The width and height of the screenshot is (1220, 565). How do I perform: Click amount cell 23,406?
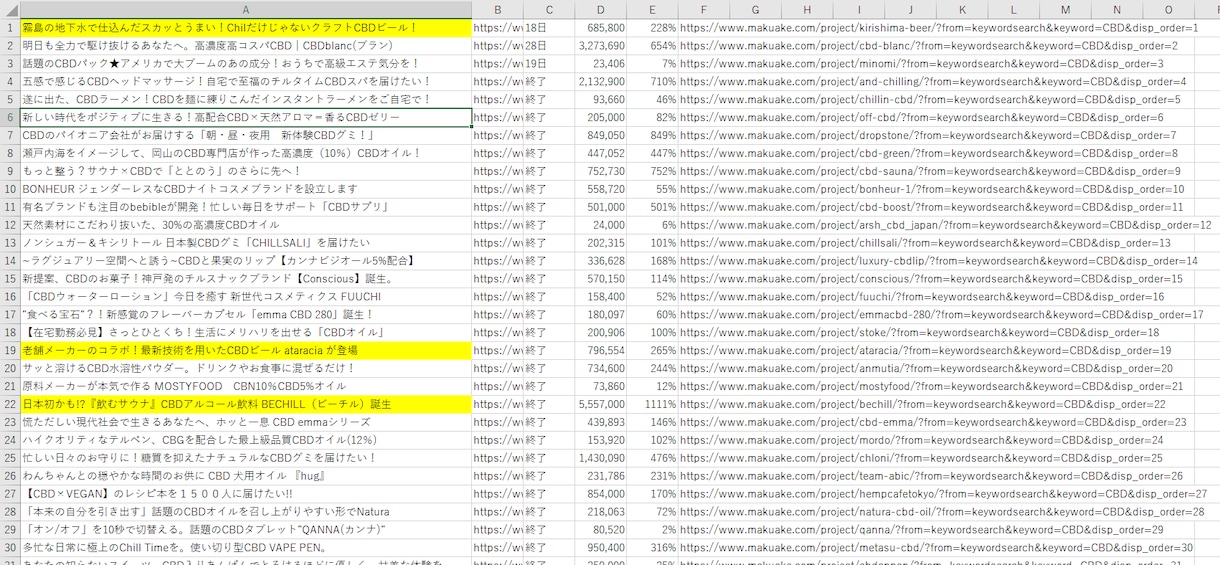pos(600,63)
